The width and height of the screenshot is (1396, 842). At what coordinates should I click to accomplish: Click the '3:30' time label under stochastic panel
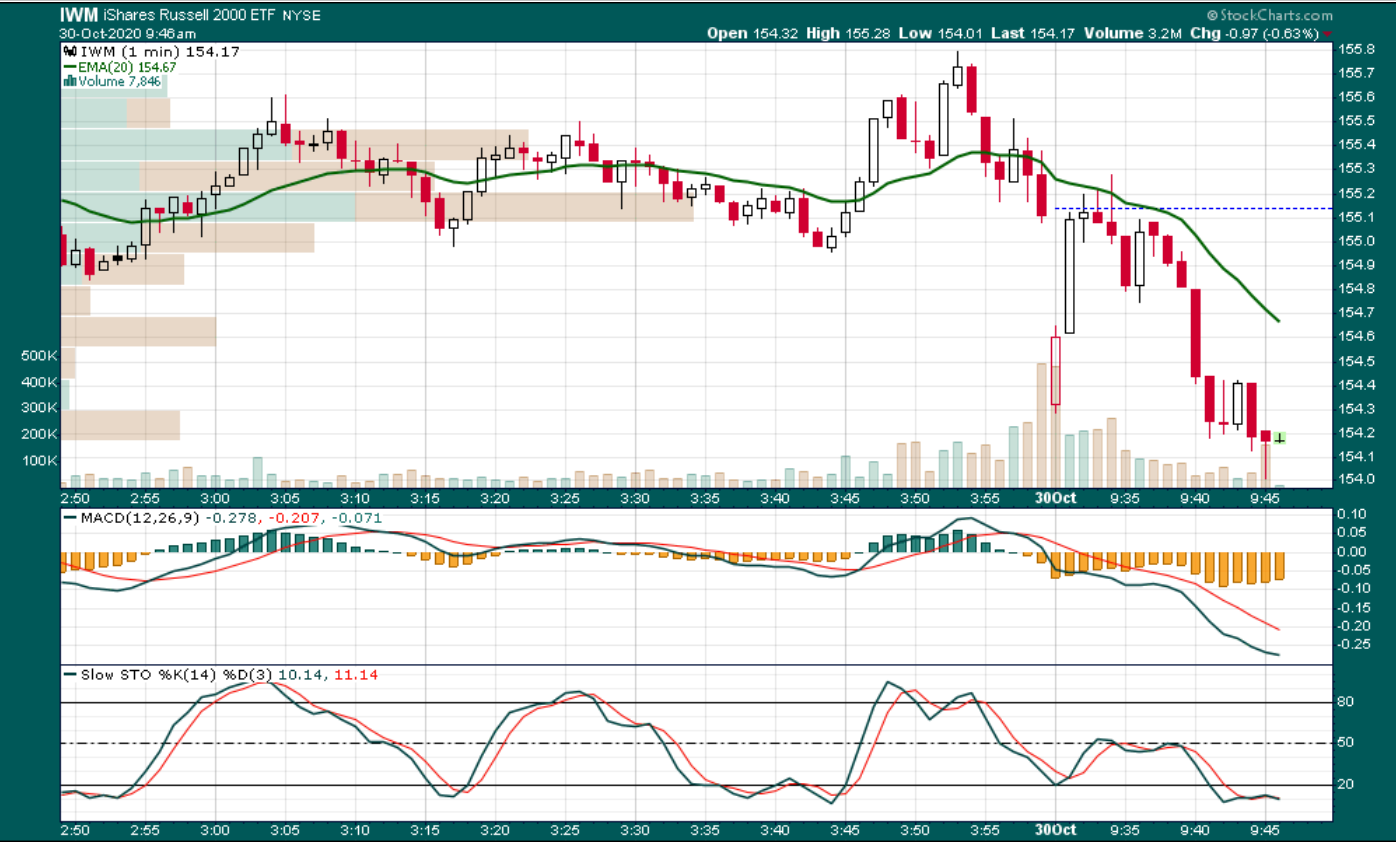click(635, 831)
